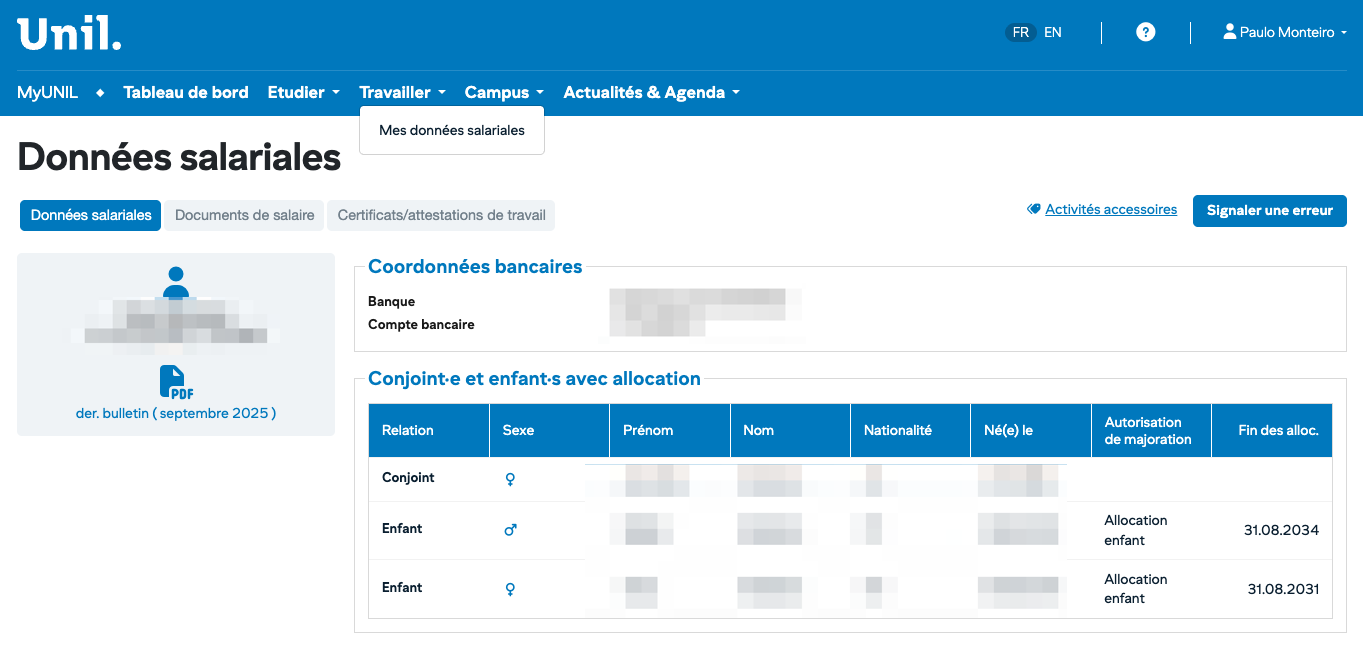This screenshot has height=657, width=1363.
Task: Open the Actualités & Agenda dropdown
Action: (651, 93)
